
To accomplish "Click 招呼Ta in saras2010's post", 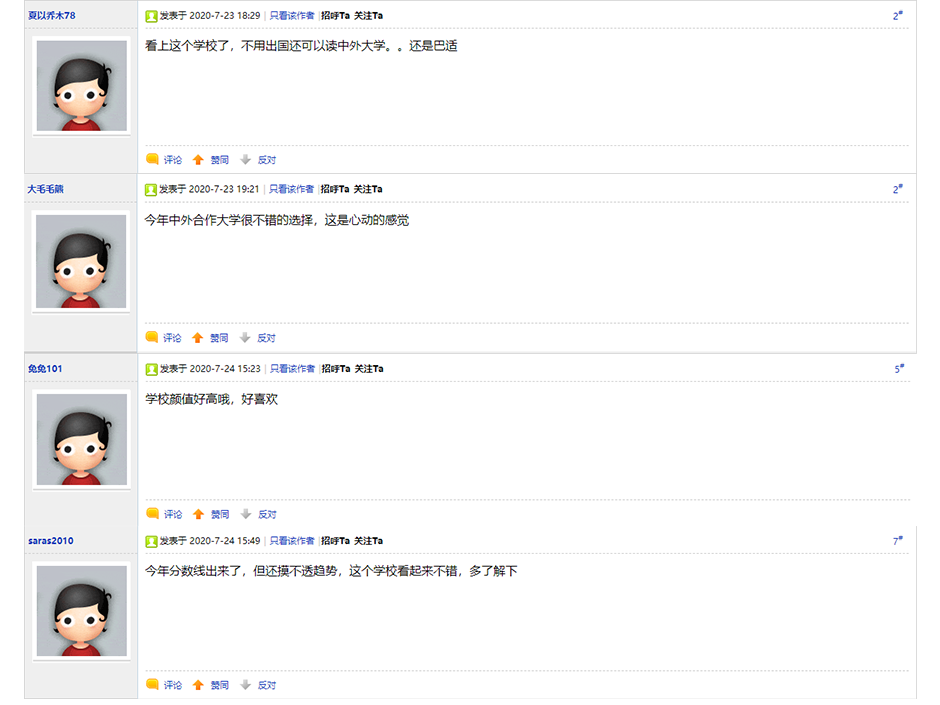I will [x=335, y=541].
